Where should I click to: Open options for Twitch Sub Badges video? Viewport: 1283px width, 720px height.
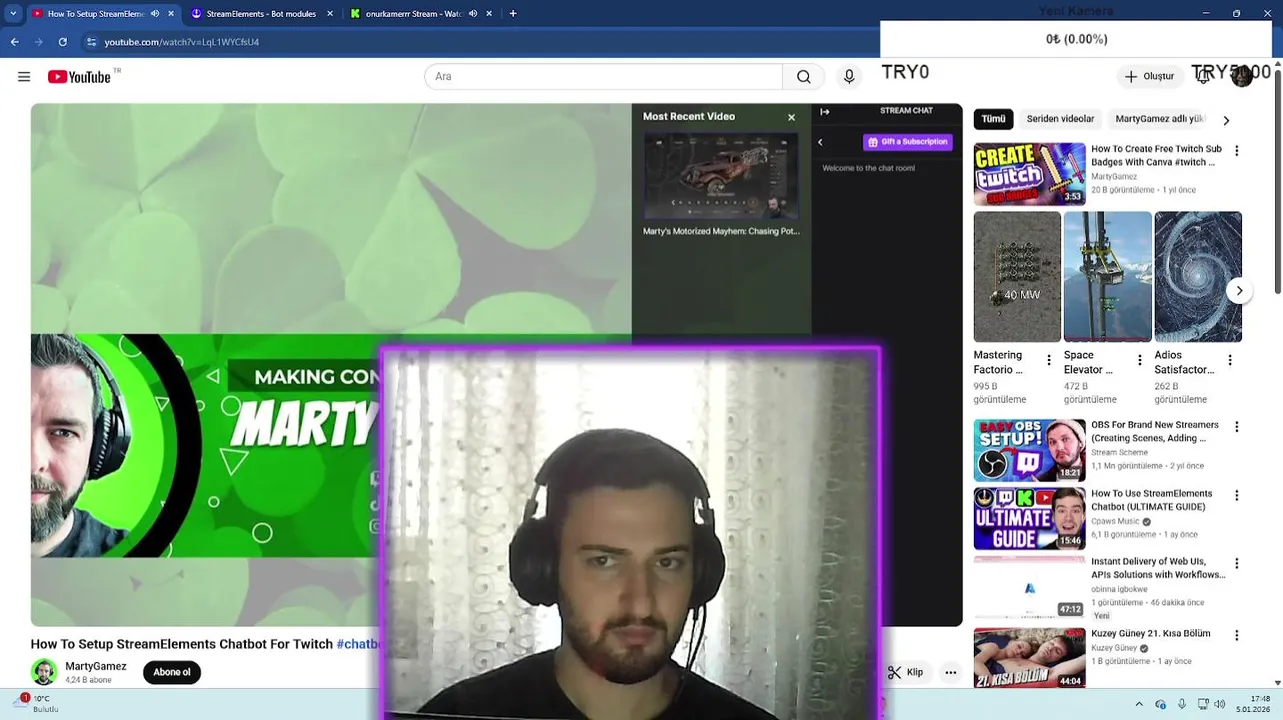(x=1237, y=151)
